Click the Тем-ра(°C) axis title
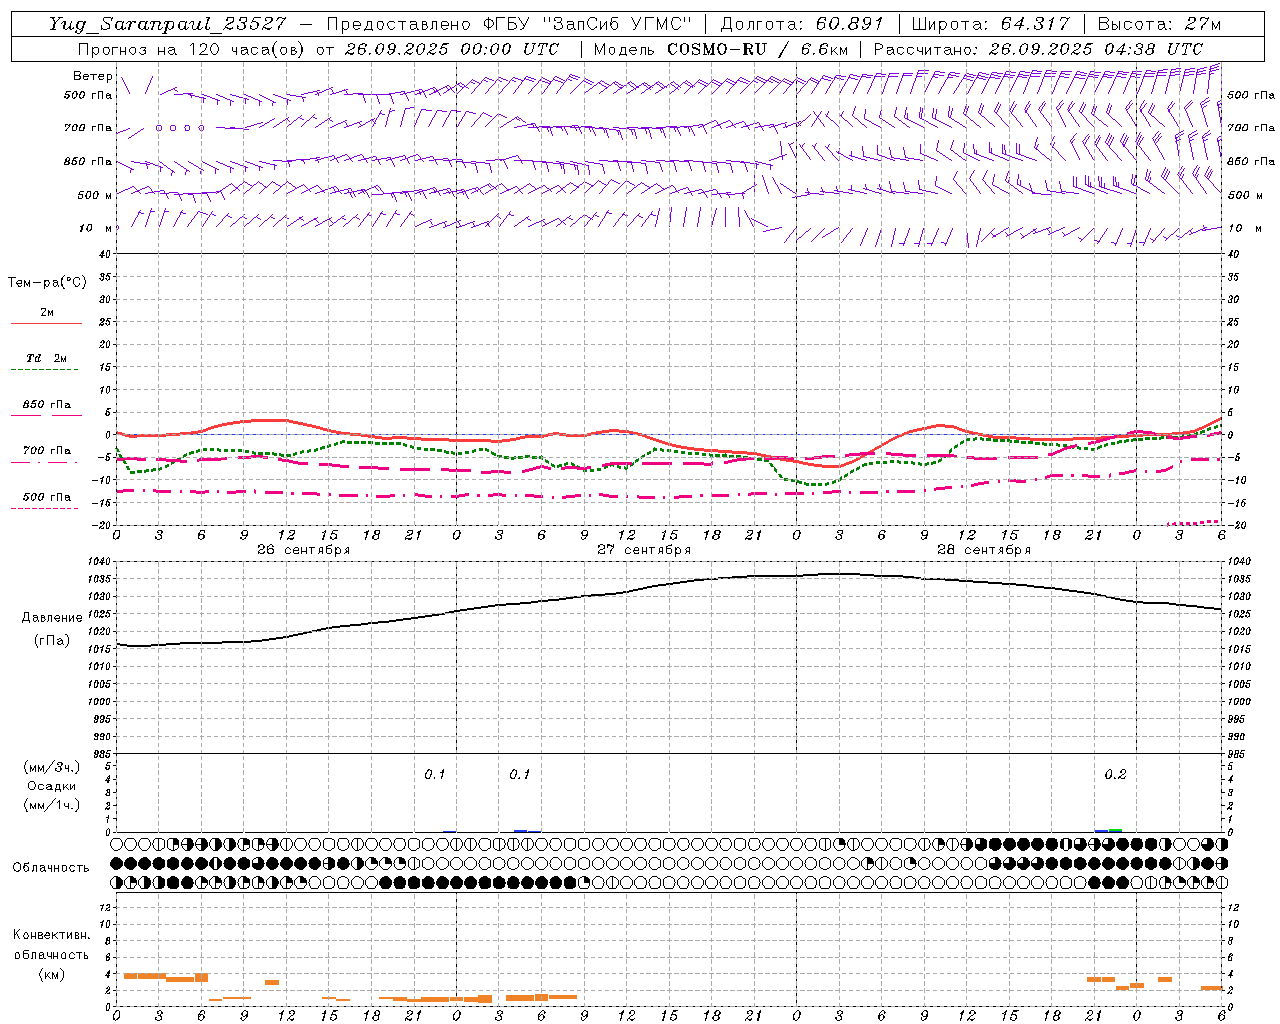 pos(47,283)
